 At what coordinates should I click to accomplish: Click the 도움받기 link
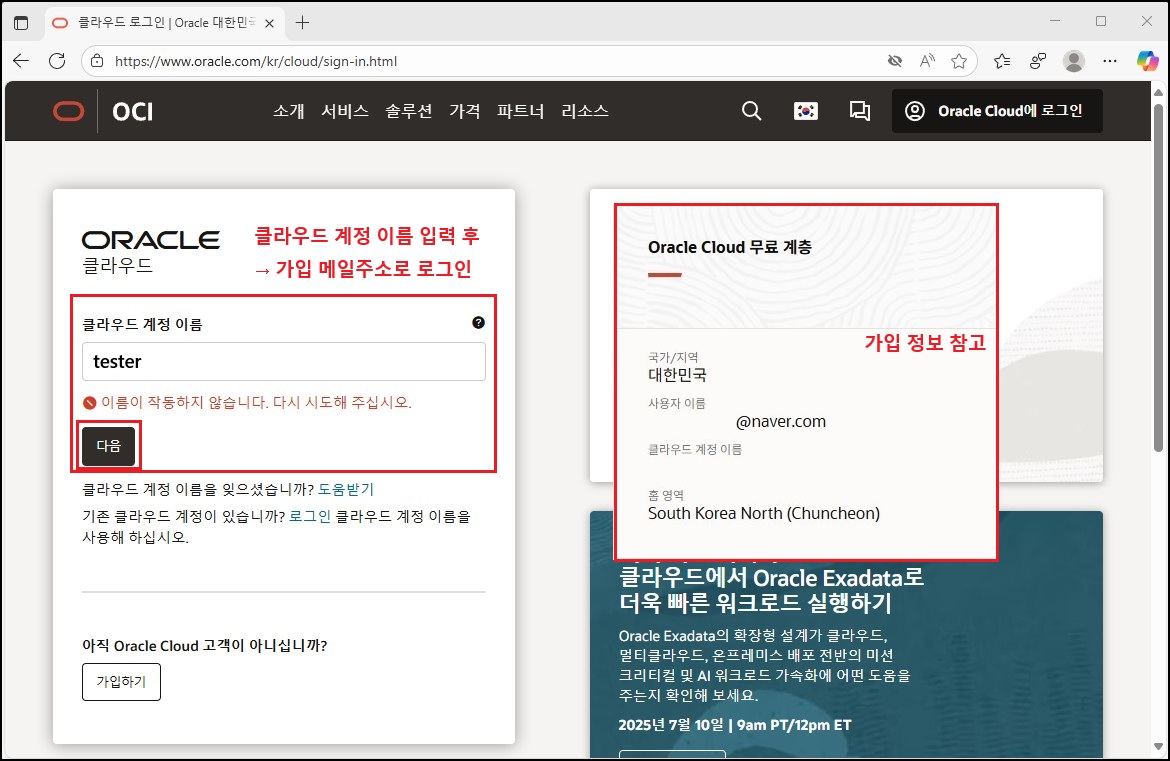pyautogui.click(x=346, y=489)
